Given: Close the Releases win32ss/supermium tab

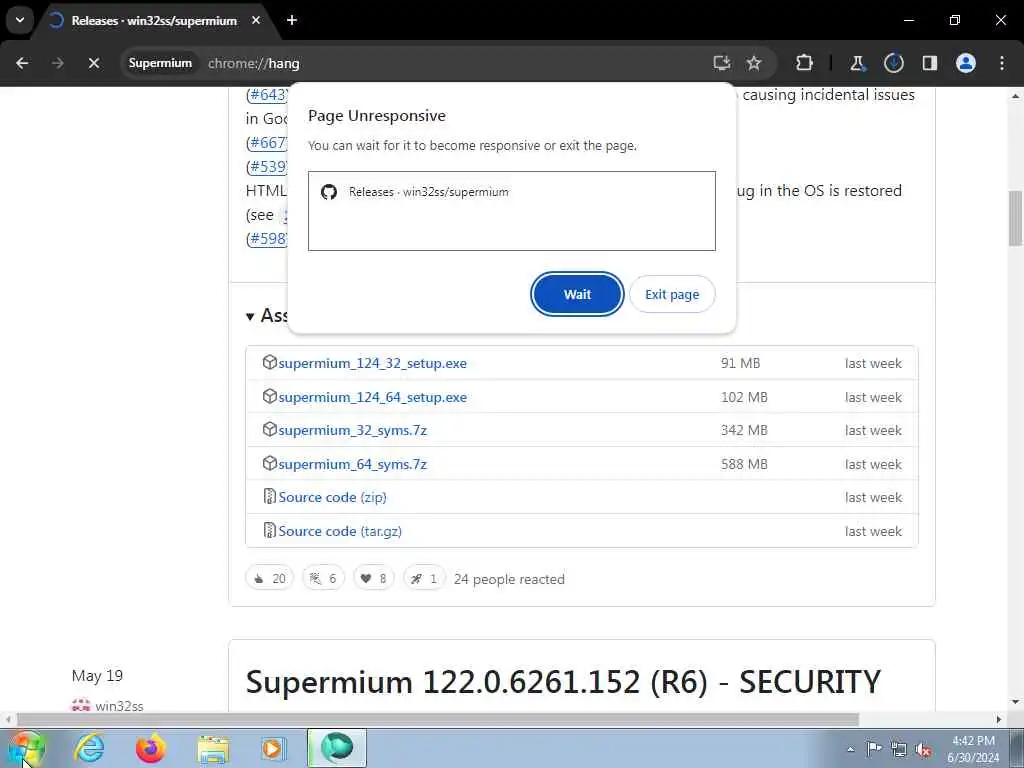Looking at the screenshot, I should pos(256,20).
